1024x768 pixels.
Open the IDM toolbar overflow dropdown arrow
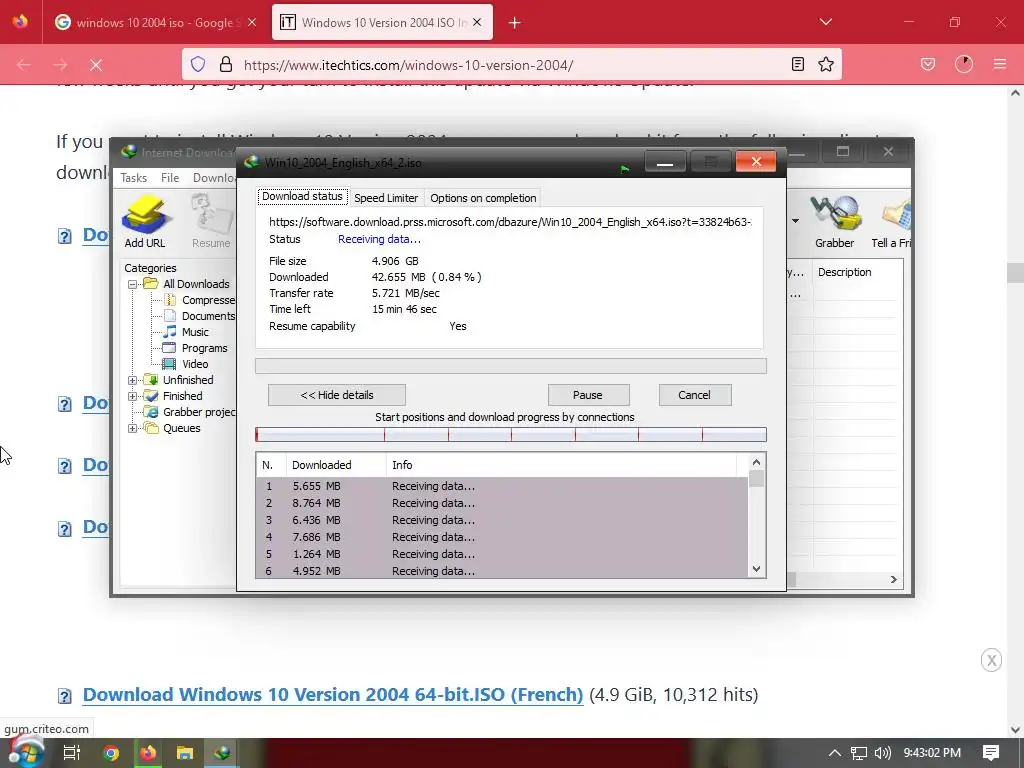click(795, 221)
